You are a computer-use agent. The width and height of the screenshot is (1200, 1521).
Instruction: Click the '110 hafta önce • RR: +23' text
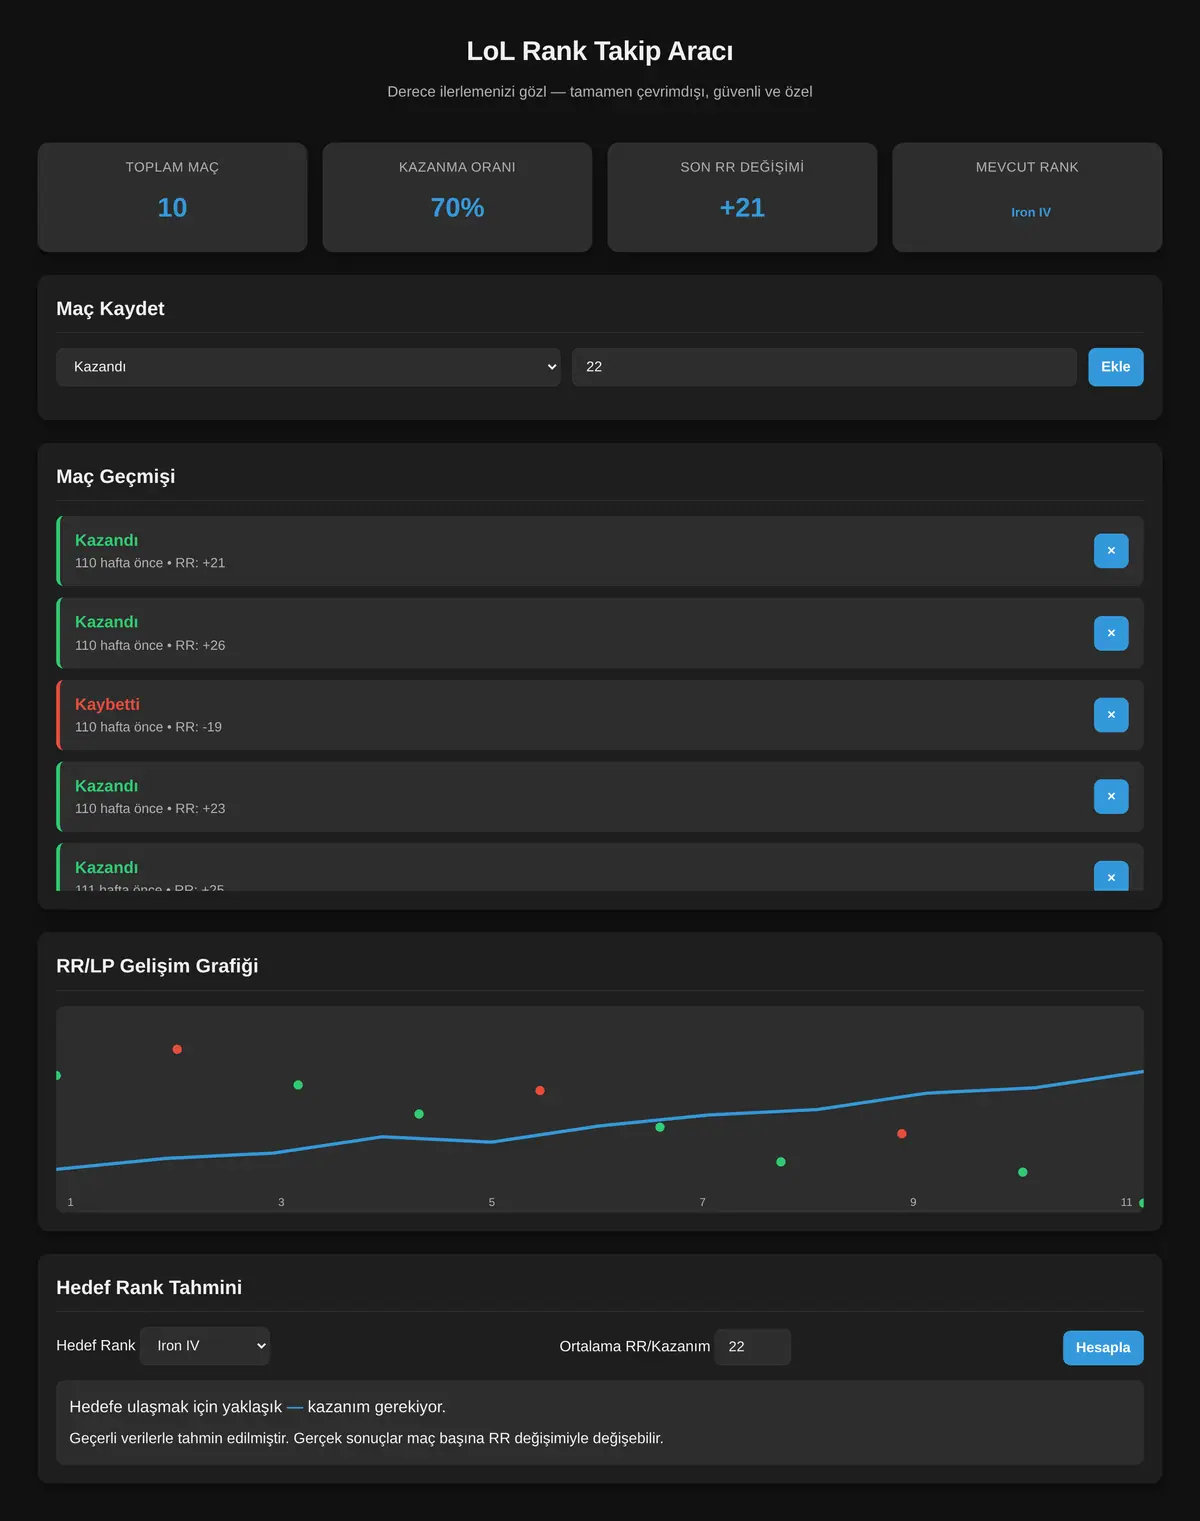click(x=150, y=808)
